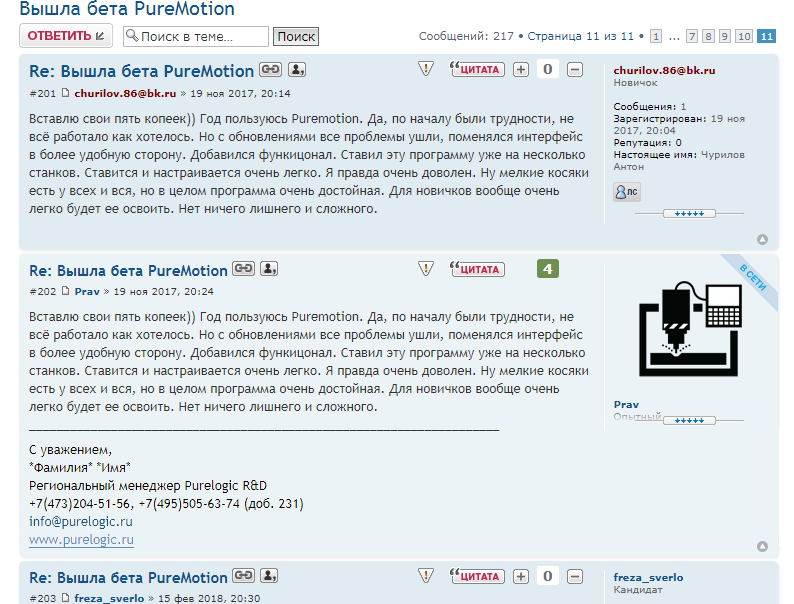Click the reputation stars bar under churilov.86
This screenshot has width=794, height=604.
point(689,214)
